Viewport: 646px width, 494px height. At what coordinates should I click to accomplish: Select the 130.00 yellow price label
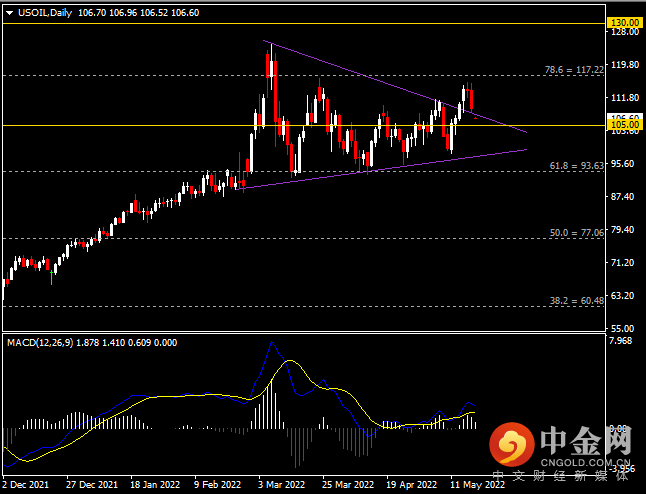(x=624, y=22)
